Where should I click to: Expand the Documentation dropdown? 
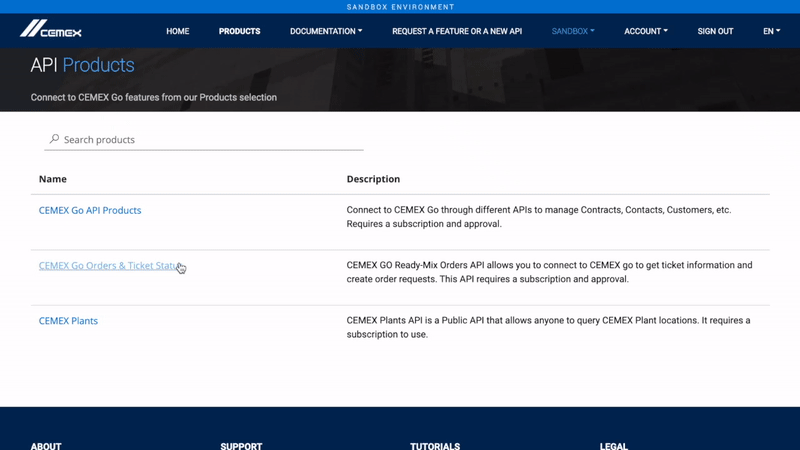(x=326, y=31)
